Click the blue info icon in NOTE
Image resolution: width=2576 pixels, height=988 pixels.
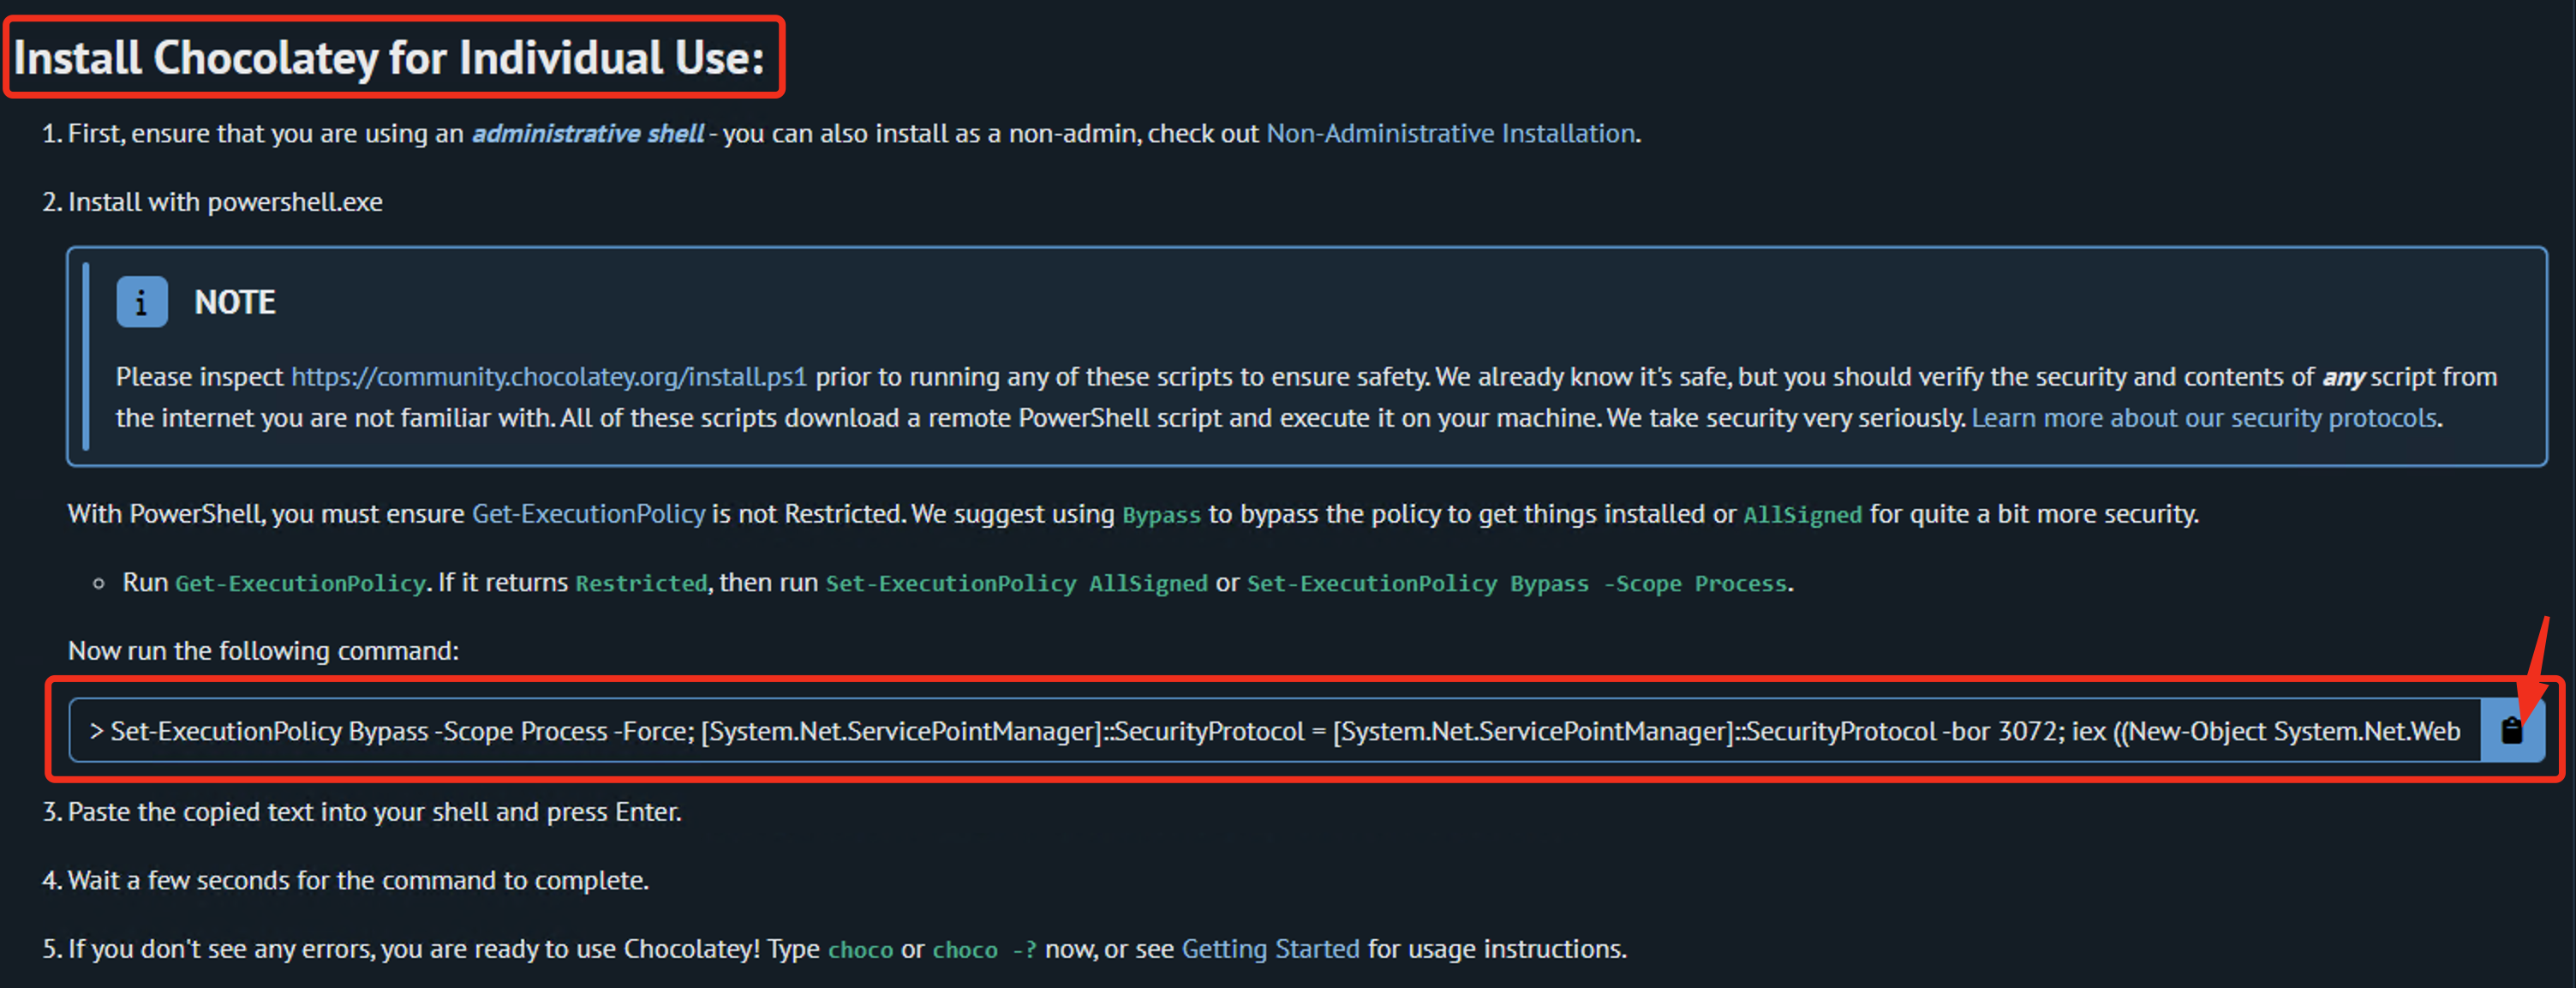coord(141,302)
